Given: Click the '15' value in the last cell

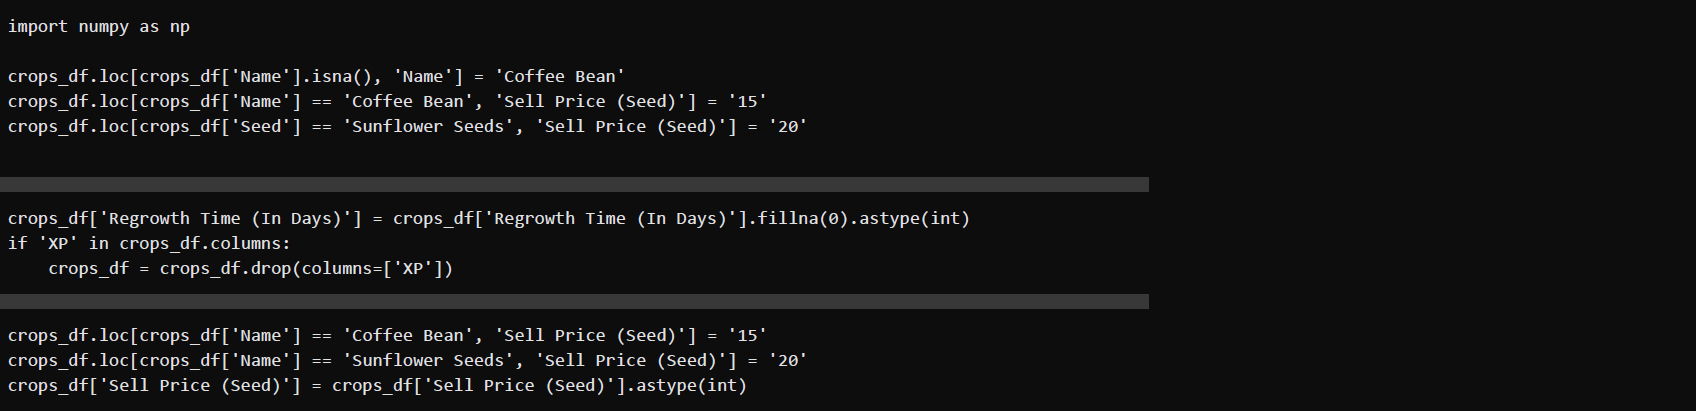Looking at the screenshot, I should [746, 336].
